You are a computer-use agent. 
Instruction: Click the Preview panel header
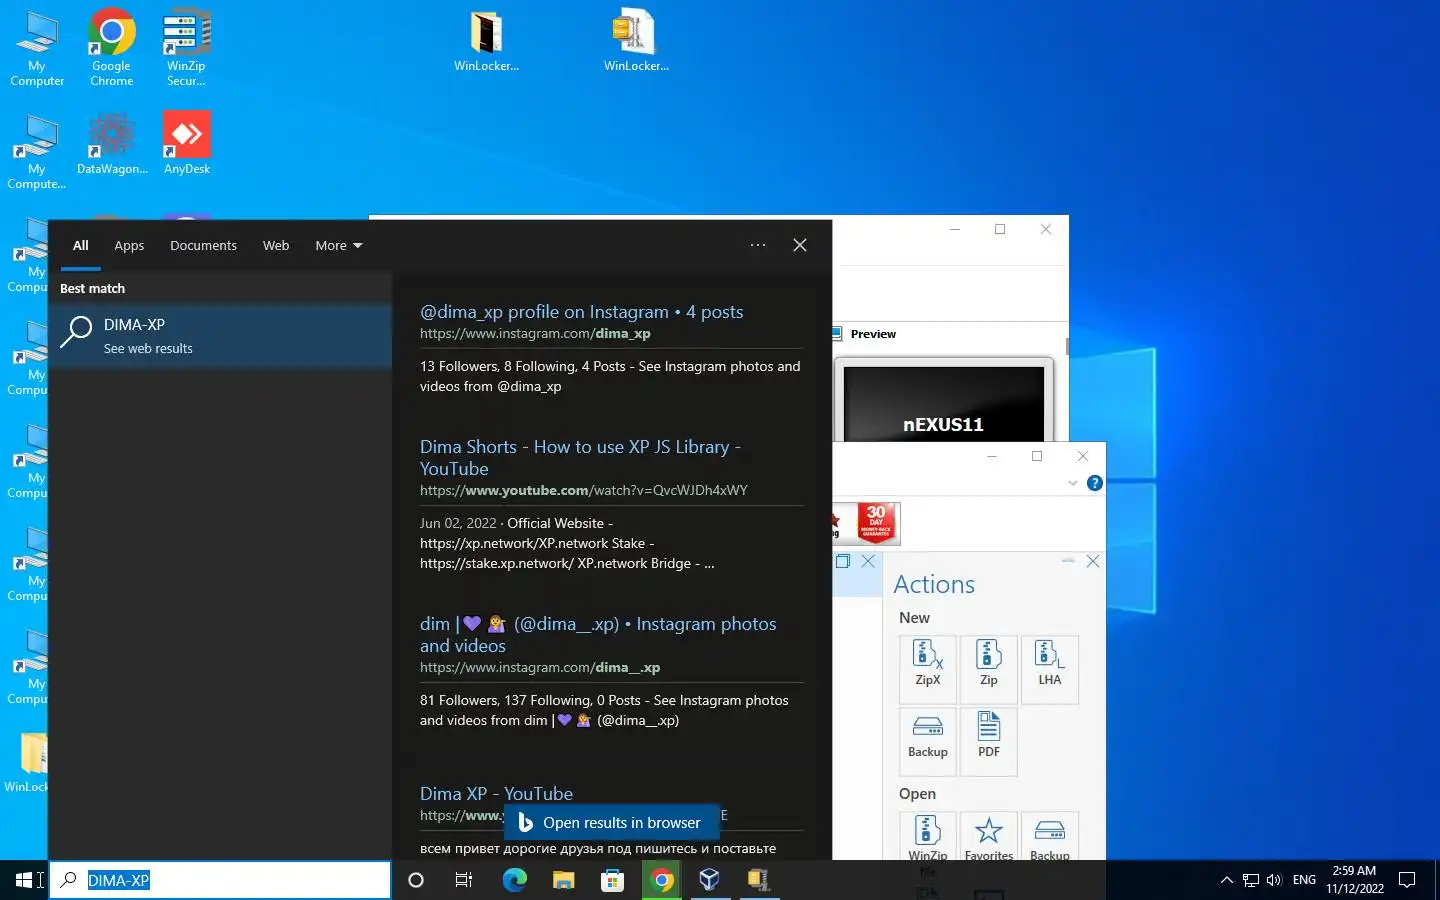tap(873, 334)
